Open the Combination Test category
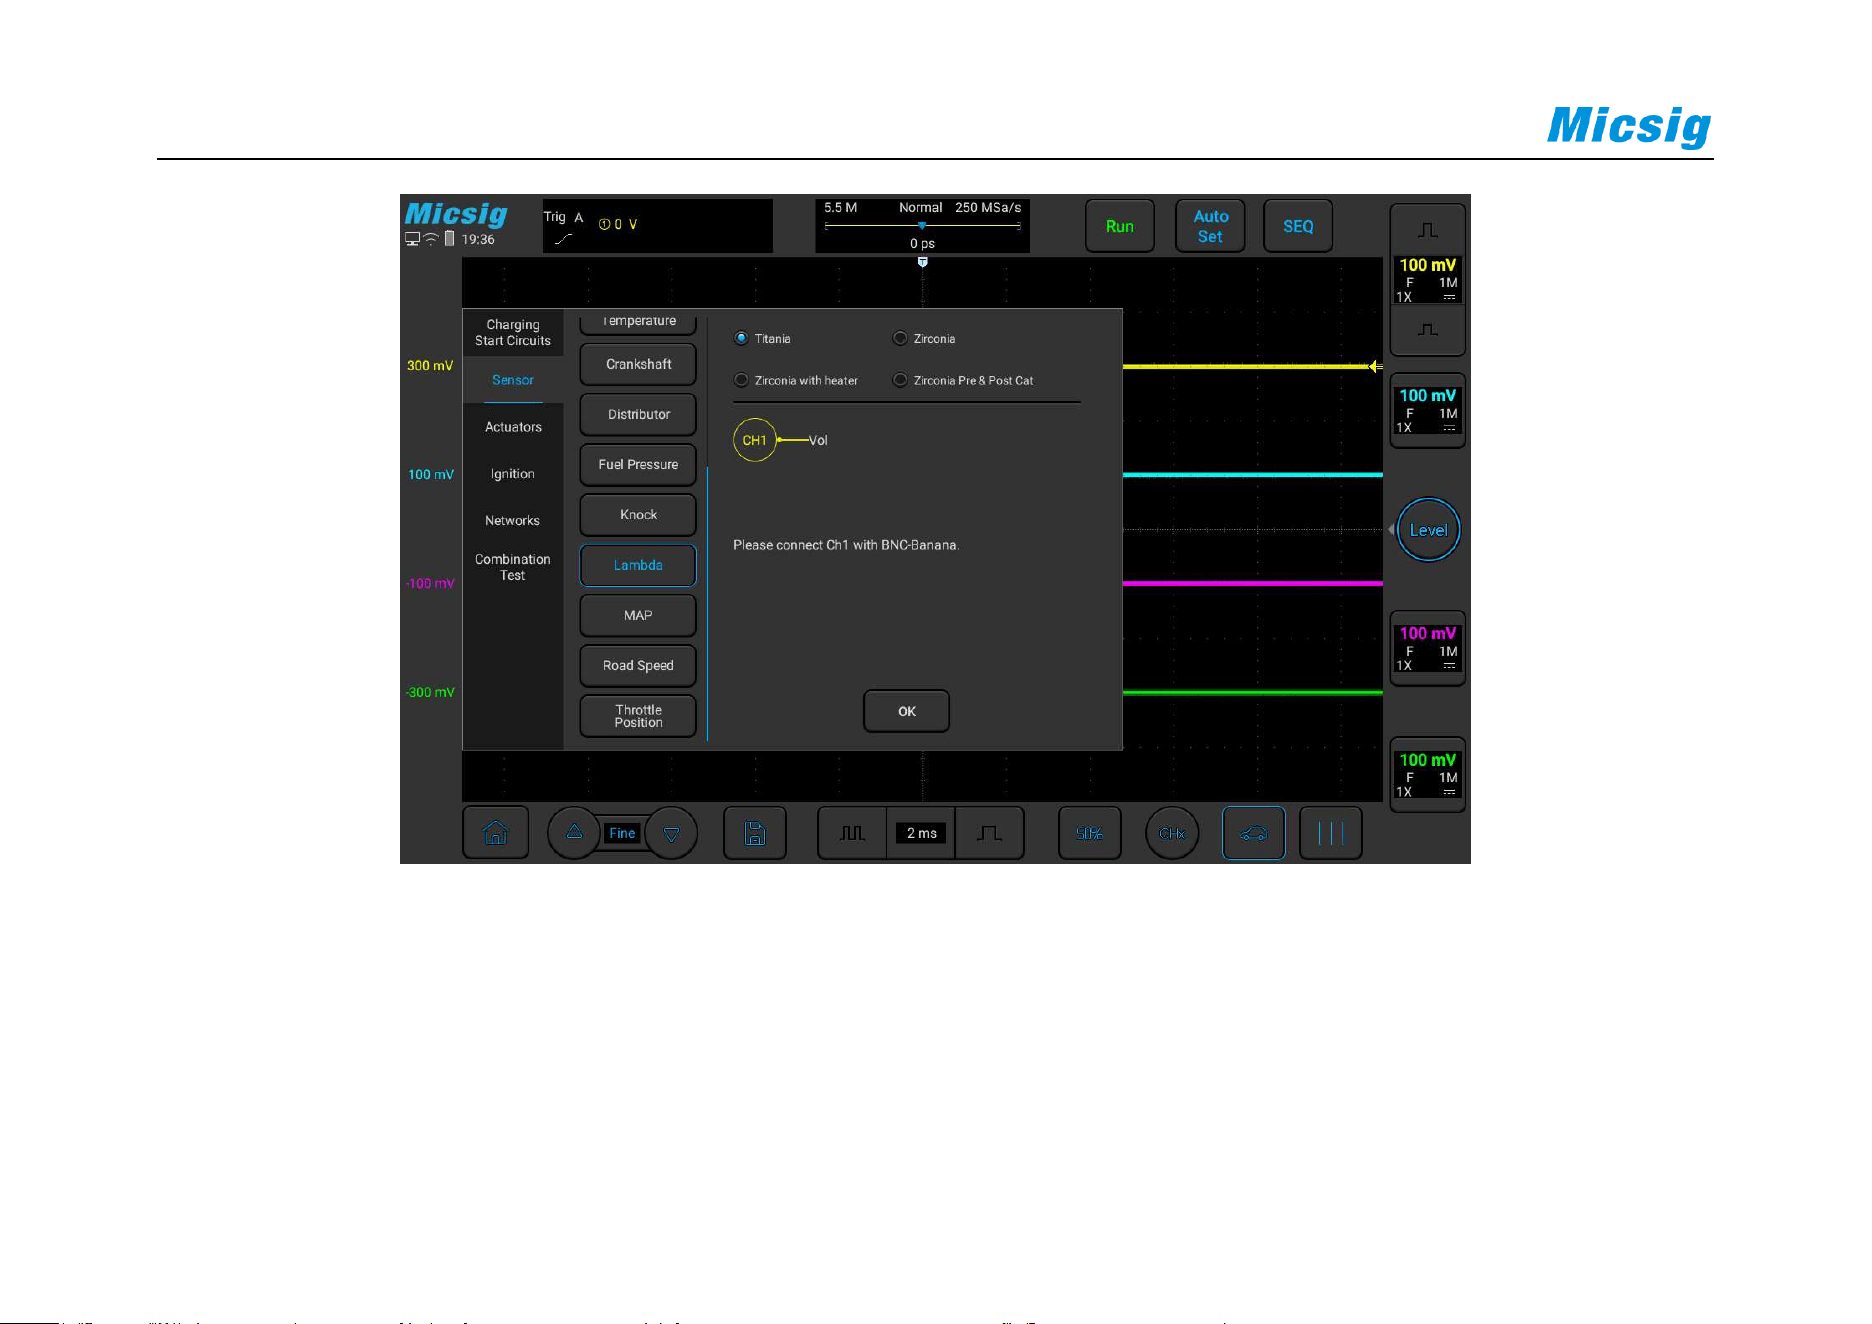1872x1324 pixels. 513,567
